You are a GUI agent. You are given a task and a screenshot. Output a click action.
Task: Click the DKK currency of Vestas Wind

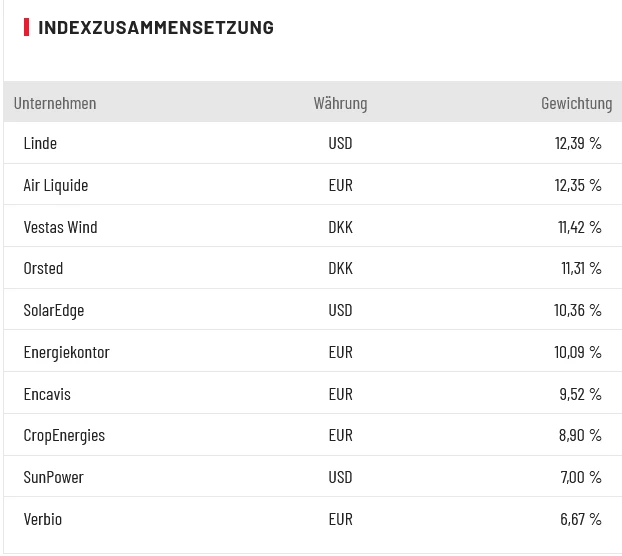[x=340, y=227]
